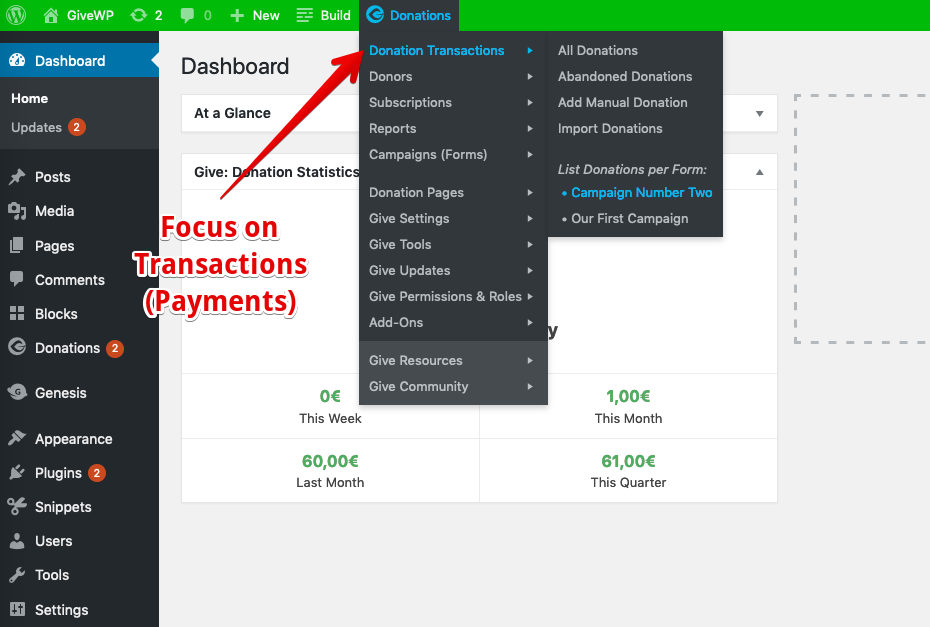Expand the Donation Transactions submenu arrow
Screen dimensions: 930x627
click(530, 51)
